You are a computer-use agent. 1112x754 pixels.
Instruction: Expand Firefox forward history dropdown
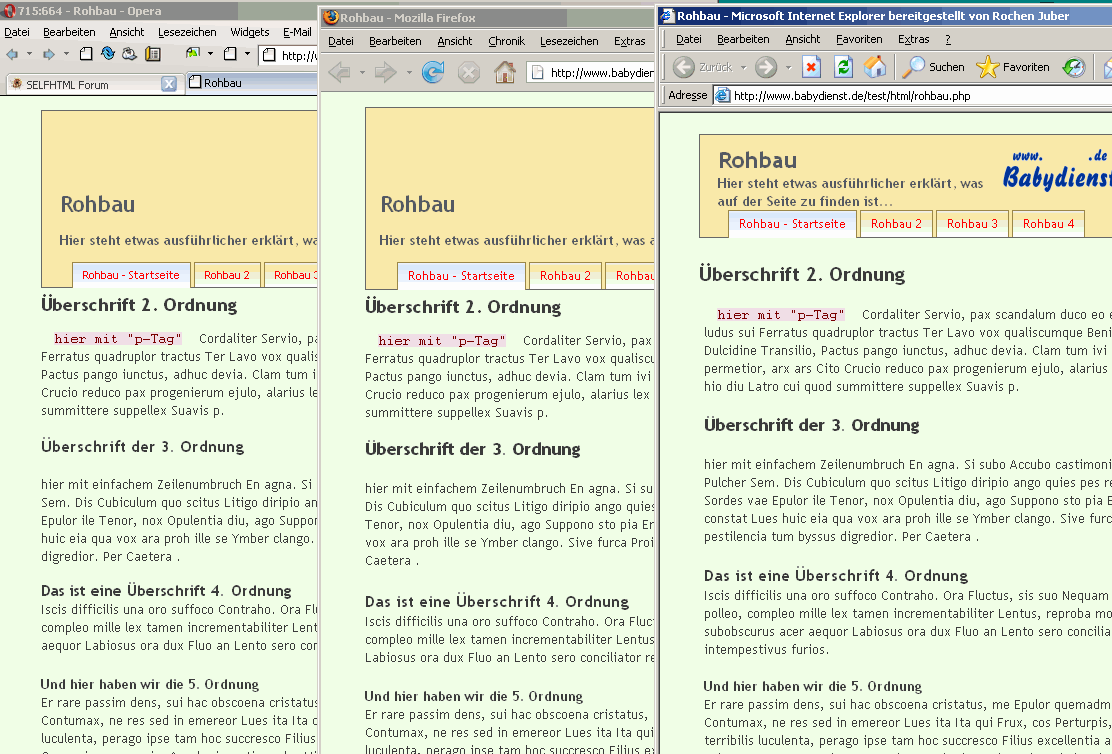(x=408, y=72)
